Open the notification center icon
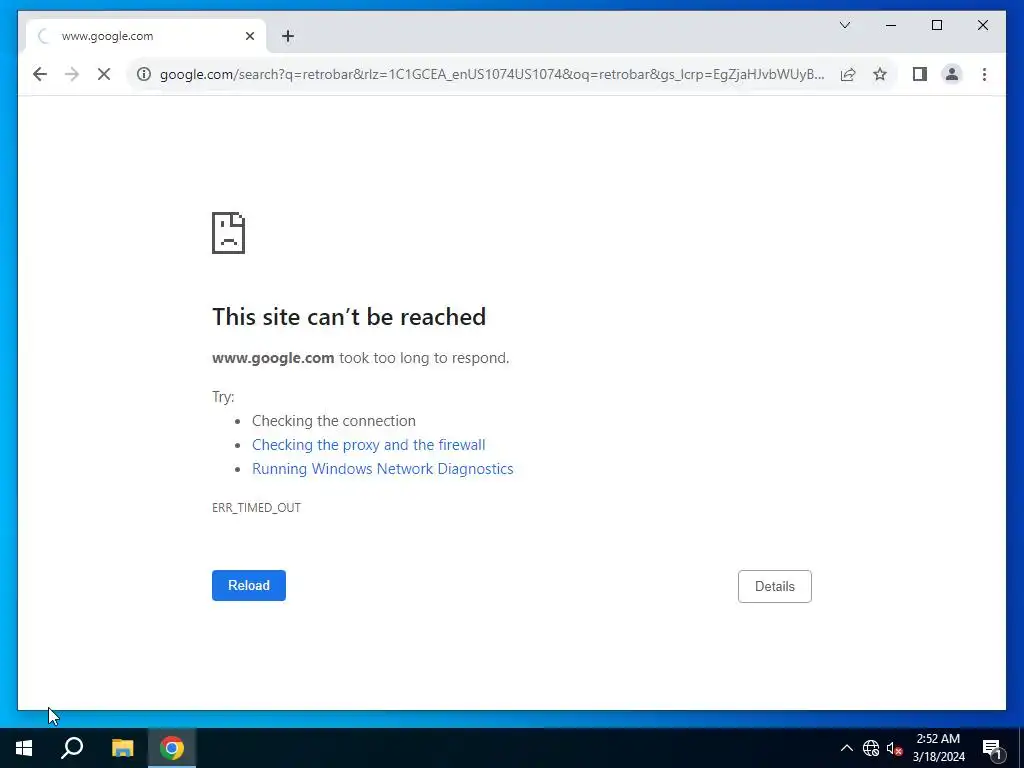 [993, 748]
